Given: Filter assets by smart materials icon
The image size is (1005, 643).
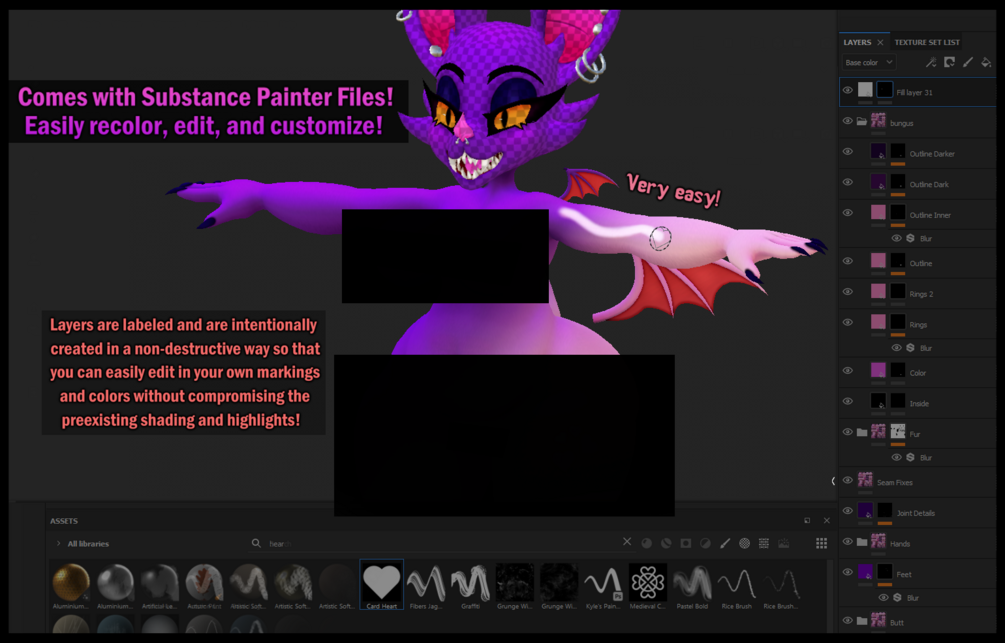Looking at the screenshot, I should pos(666,543).
